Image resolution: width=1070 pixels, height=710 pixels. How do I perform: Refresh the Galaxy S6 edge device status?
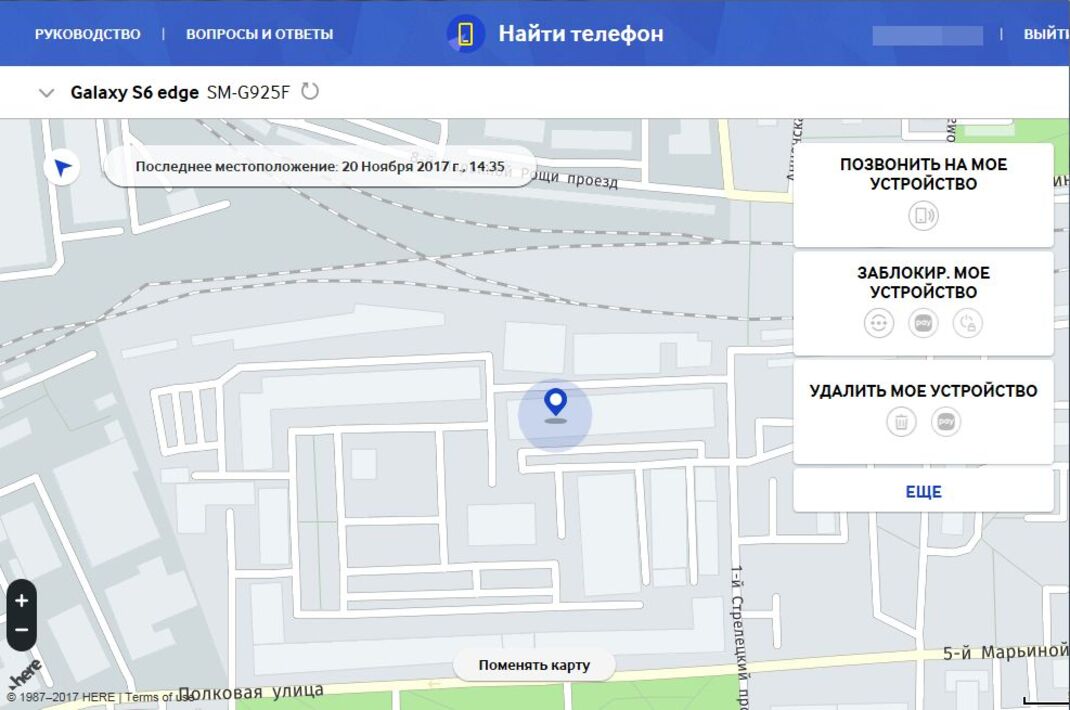(310, 92)
